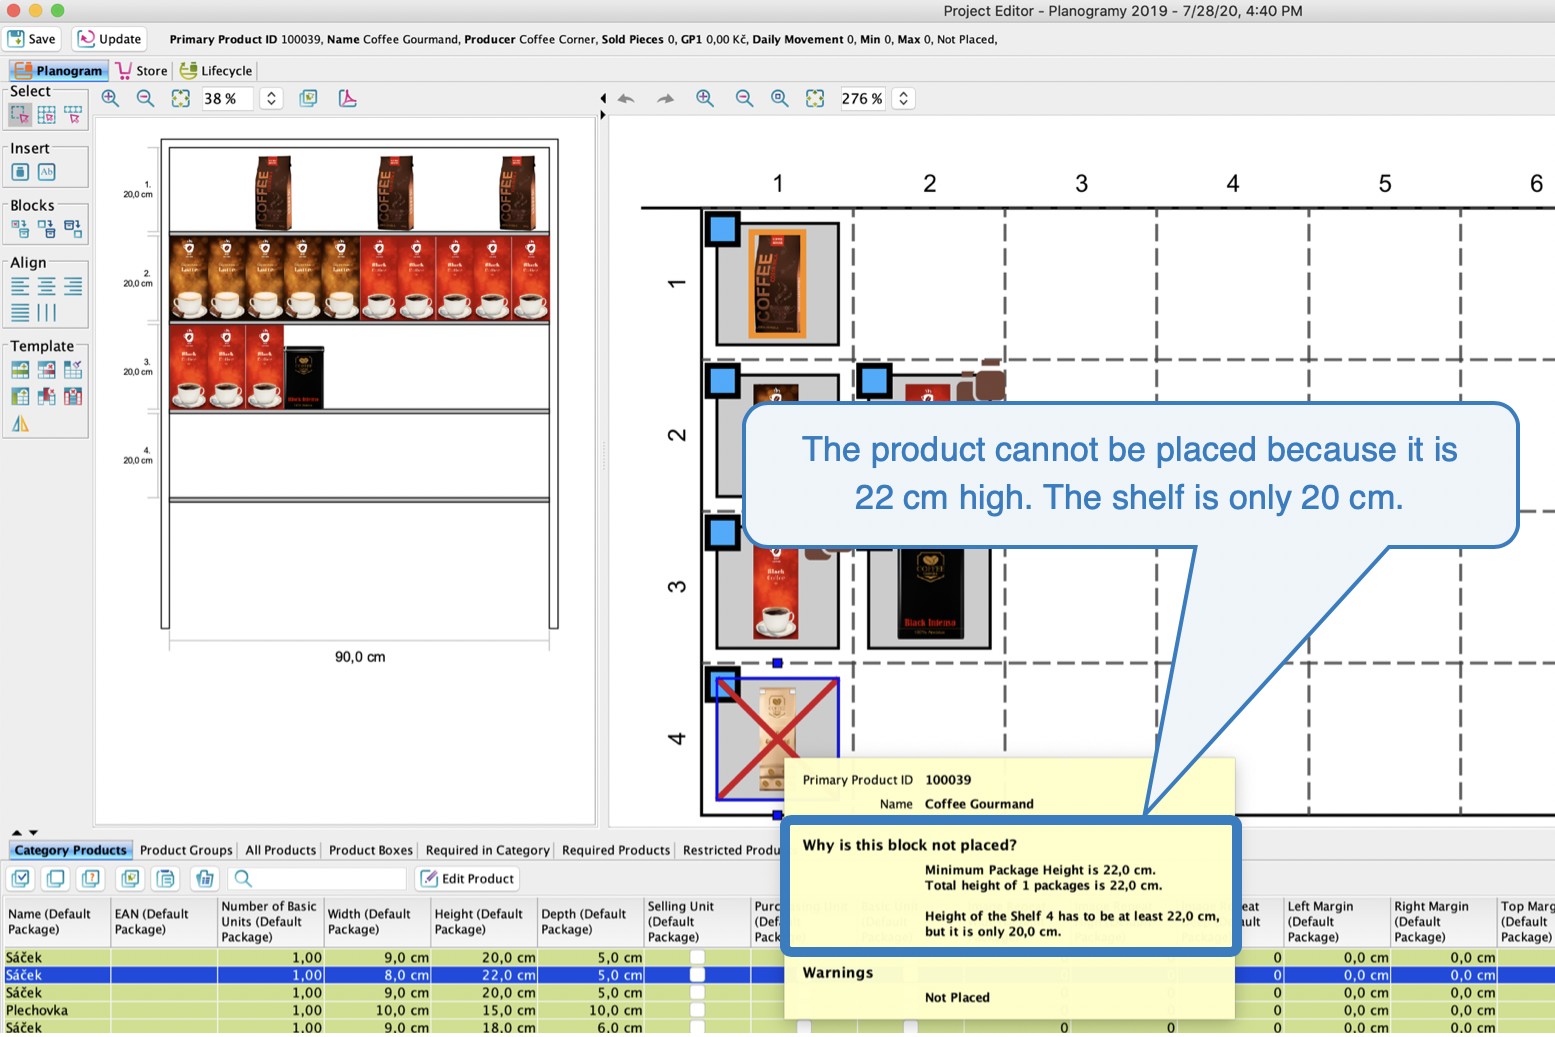
Task: Choose the grid selection tool in Select
Action: coord(46,115)
